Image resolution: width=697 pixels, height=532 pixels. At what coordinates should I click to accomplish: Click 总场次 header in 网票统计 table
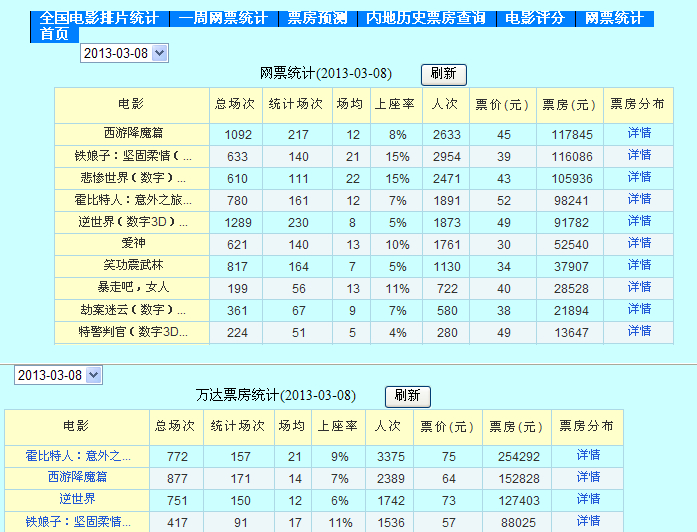tap(235, 104)
